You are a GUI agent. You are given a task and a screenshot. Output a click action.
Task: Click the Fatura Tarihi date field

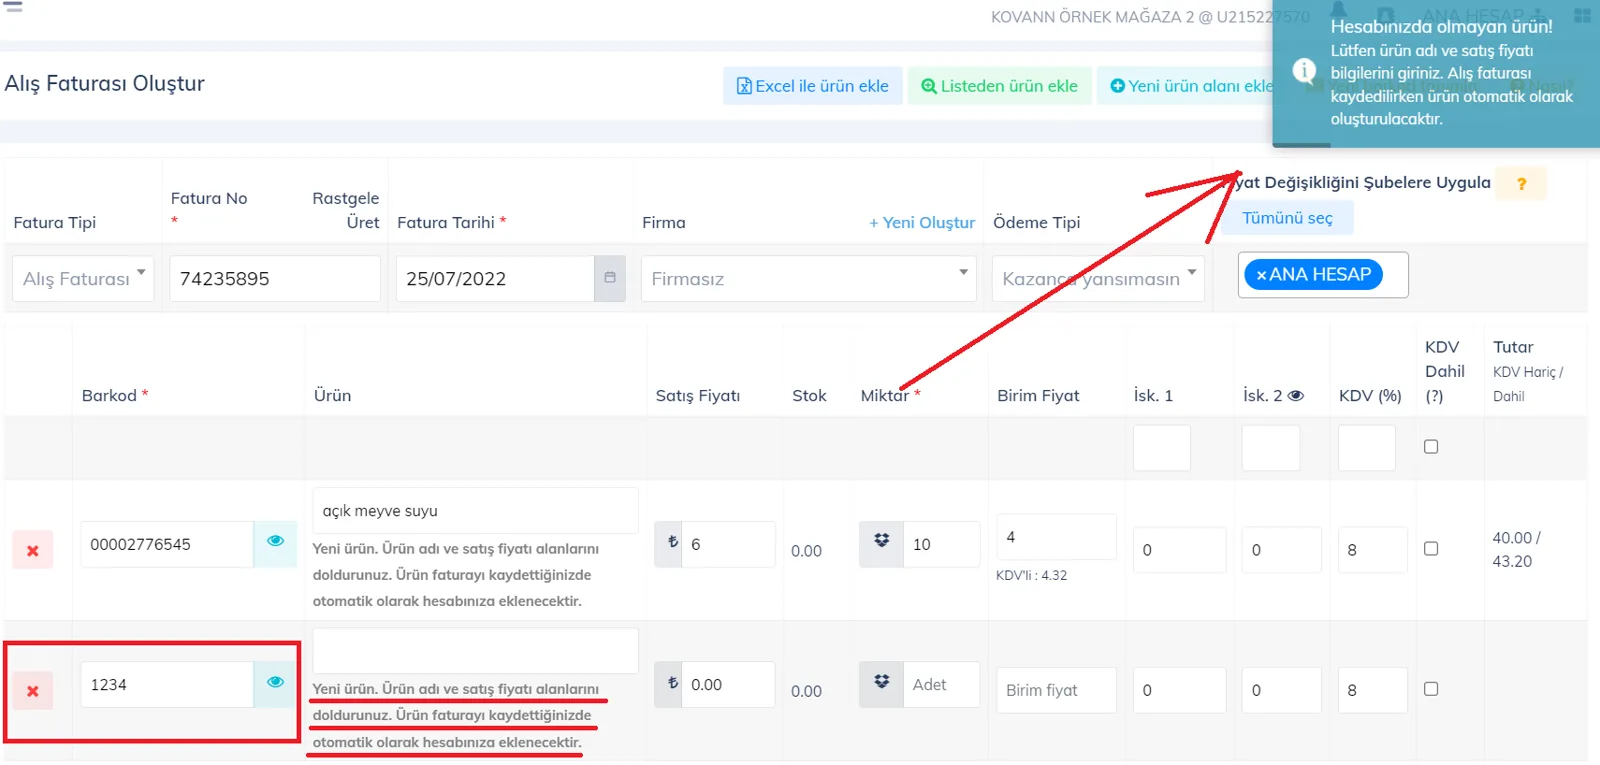495,278
